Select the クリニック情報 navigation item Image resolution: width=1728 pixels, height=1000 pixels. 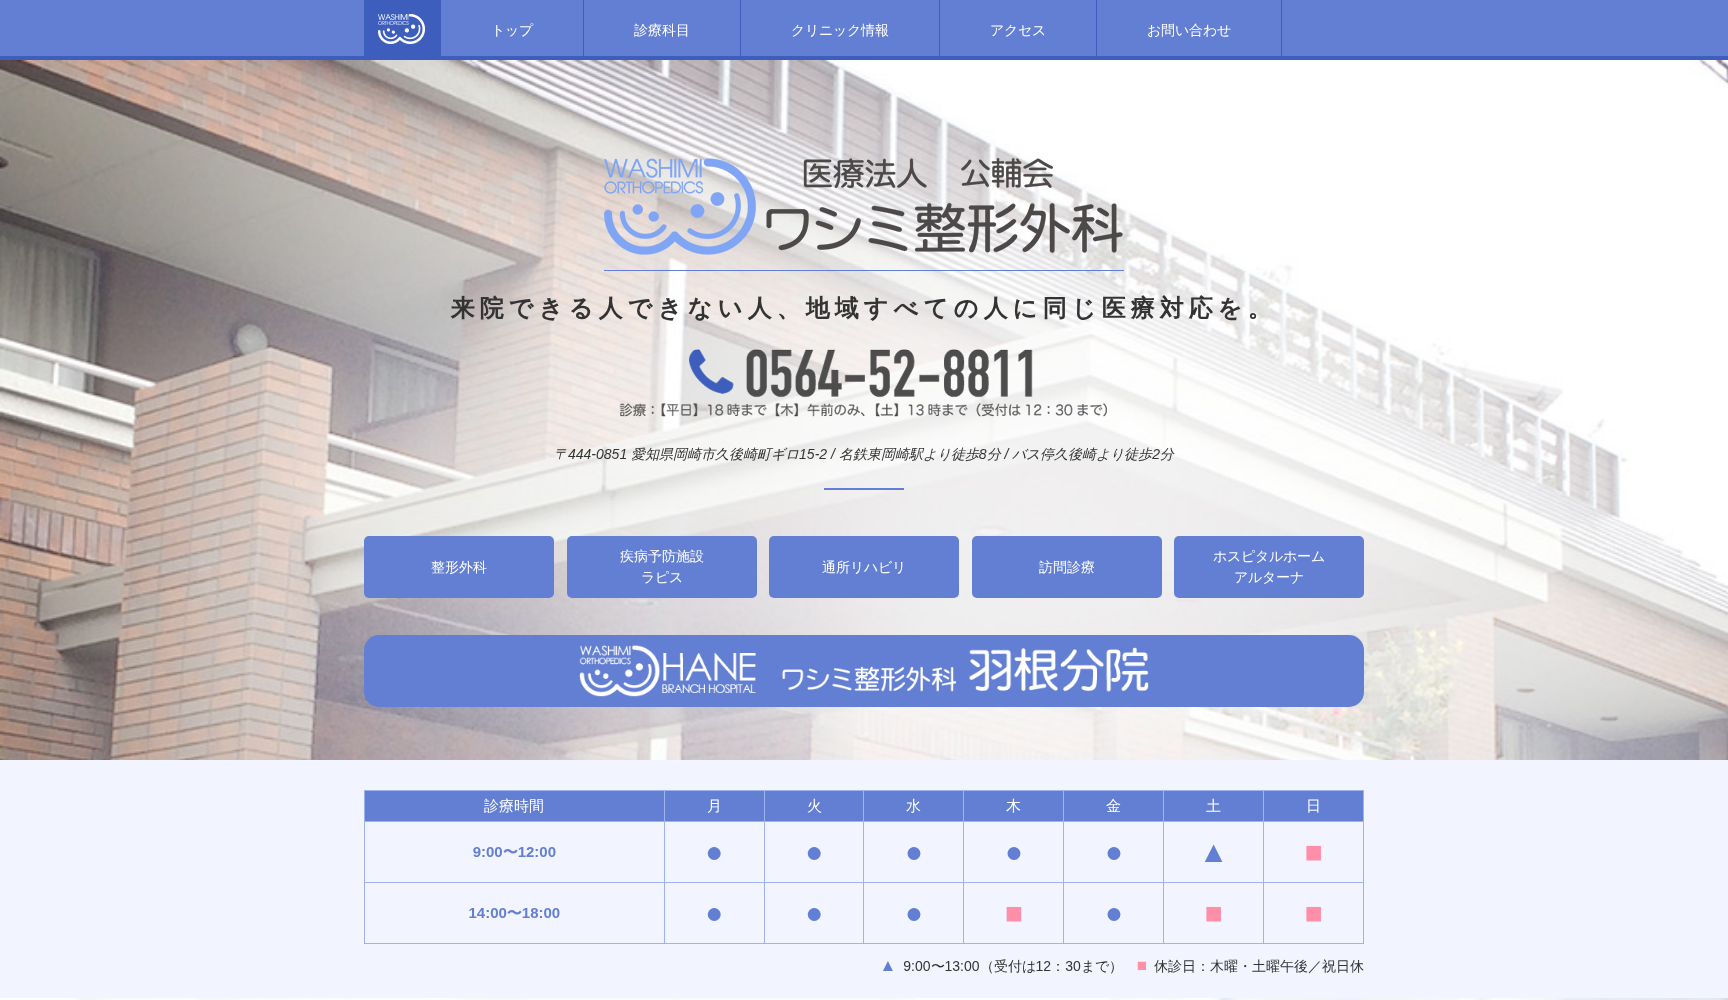click(x=839, y=29)
